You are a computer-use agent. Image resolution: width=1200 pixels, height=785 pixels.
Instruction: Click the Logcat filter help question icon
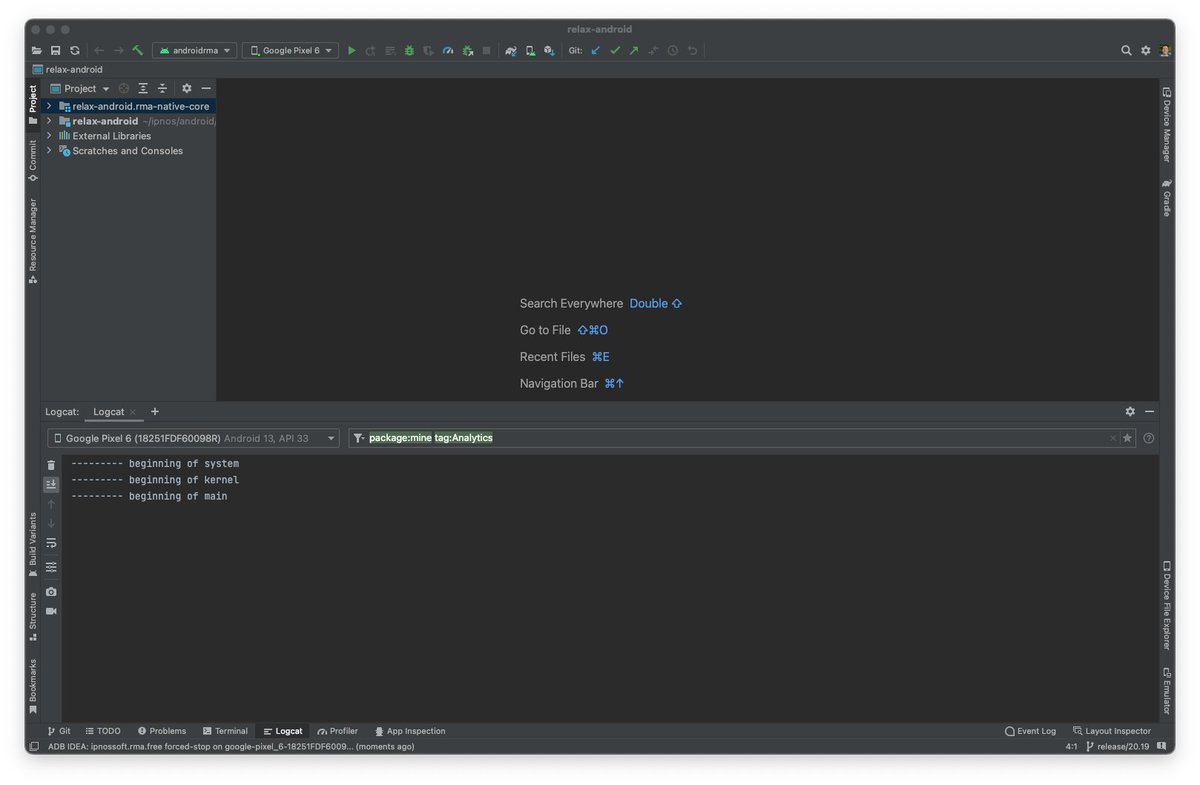point(1149,438)
